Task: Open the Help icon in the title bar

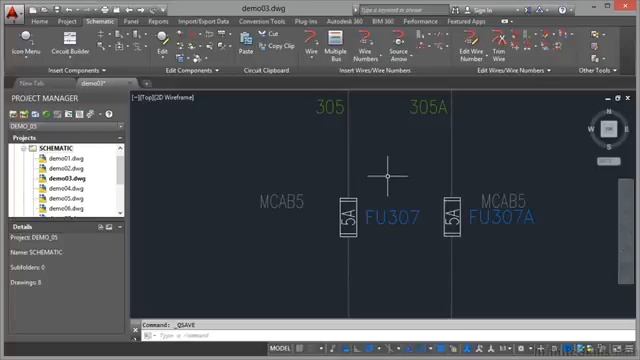Action: tap(562, 10)
